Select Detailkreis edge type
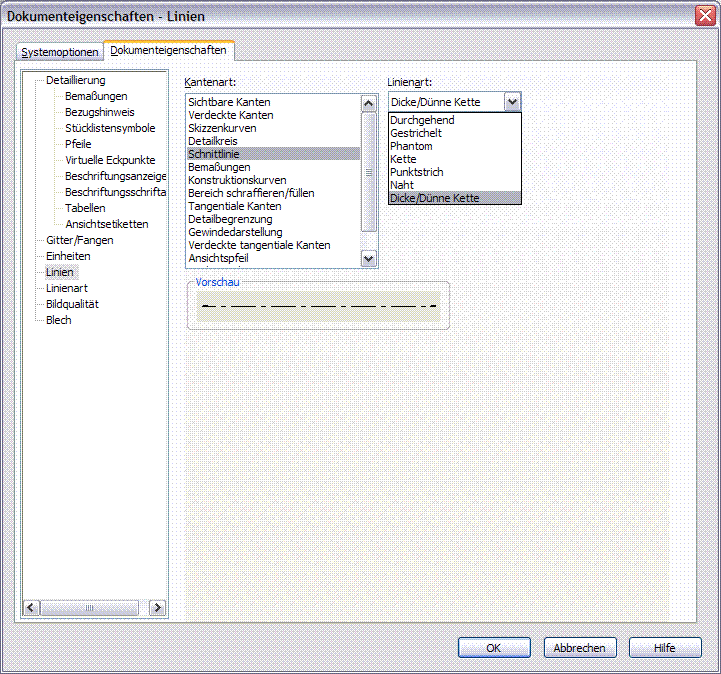 [x=273, y=141]
